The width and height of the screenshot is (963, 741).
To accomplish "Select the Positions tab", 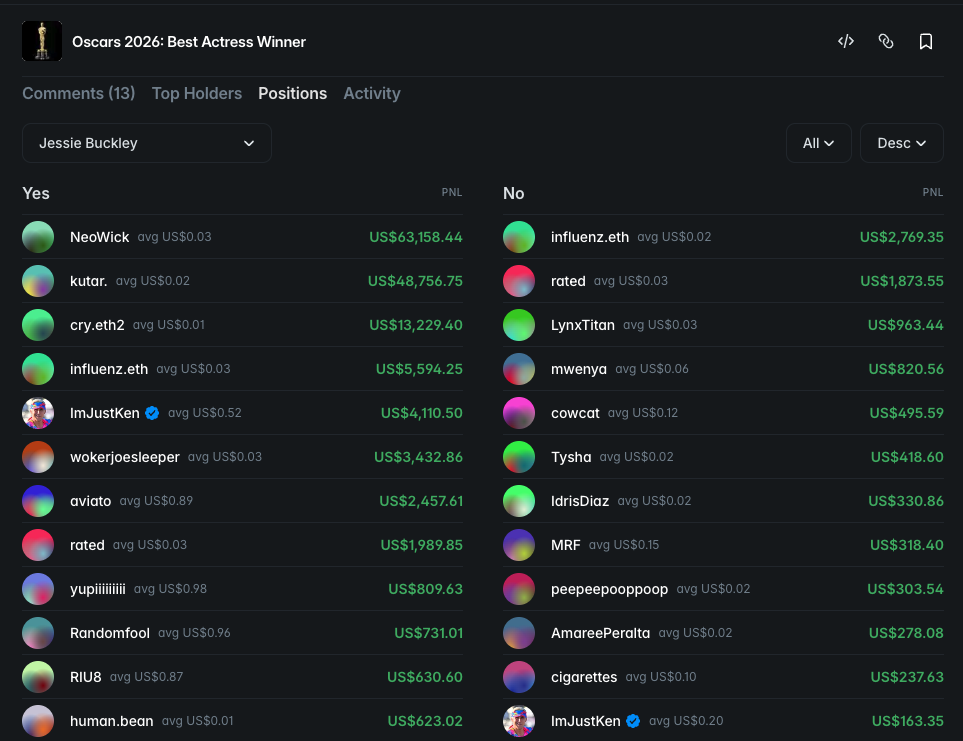I will click(x=292, y=93).
